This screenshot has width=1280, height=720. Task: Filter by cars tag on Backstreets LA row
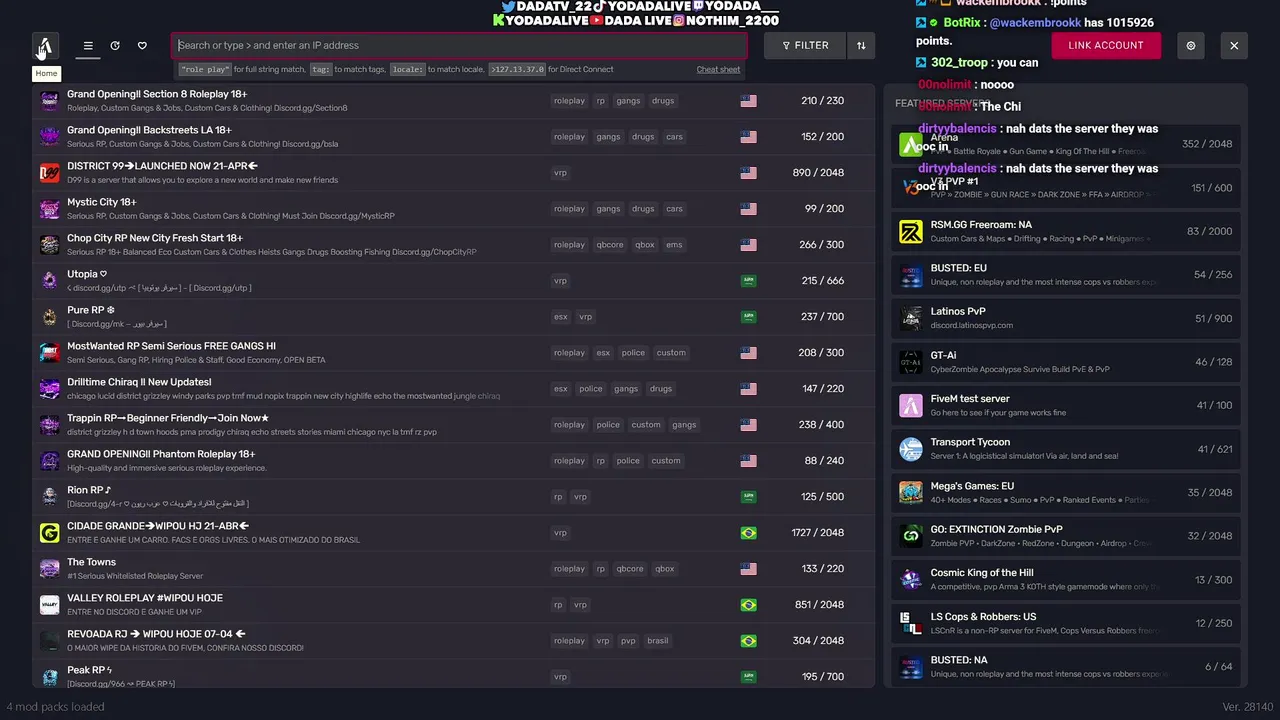[675, 137]
